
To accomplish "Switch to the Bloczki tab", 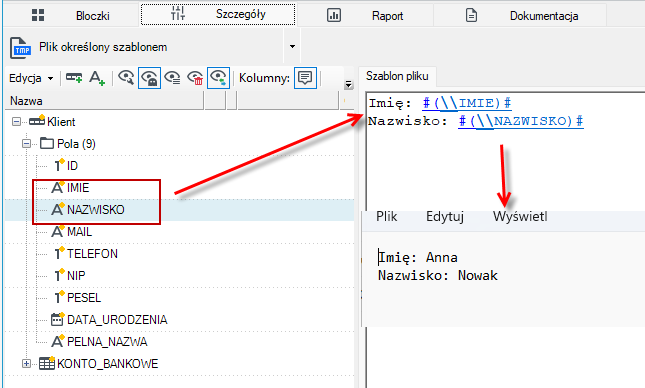I will coord(71,16).
